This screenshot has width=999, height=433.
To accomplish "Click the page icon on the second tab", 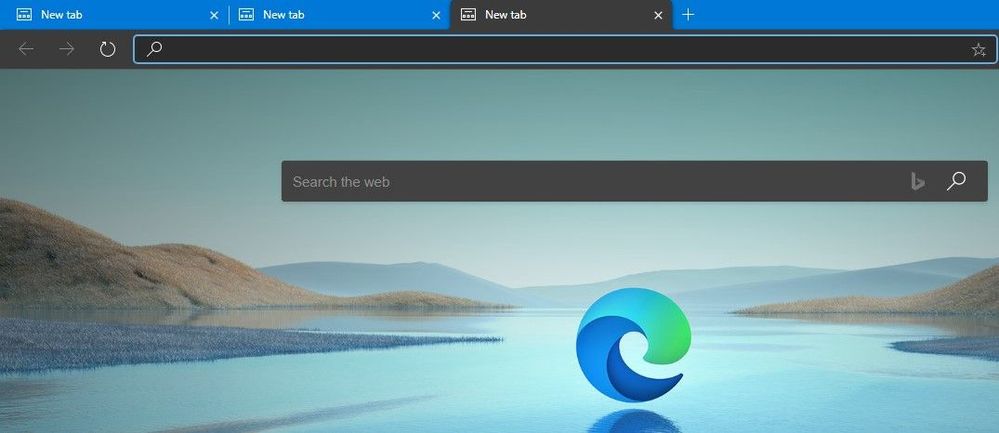I will point(246,15).
